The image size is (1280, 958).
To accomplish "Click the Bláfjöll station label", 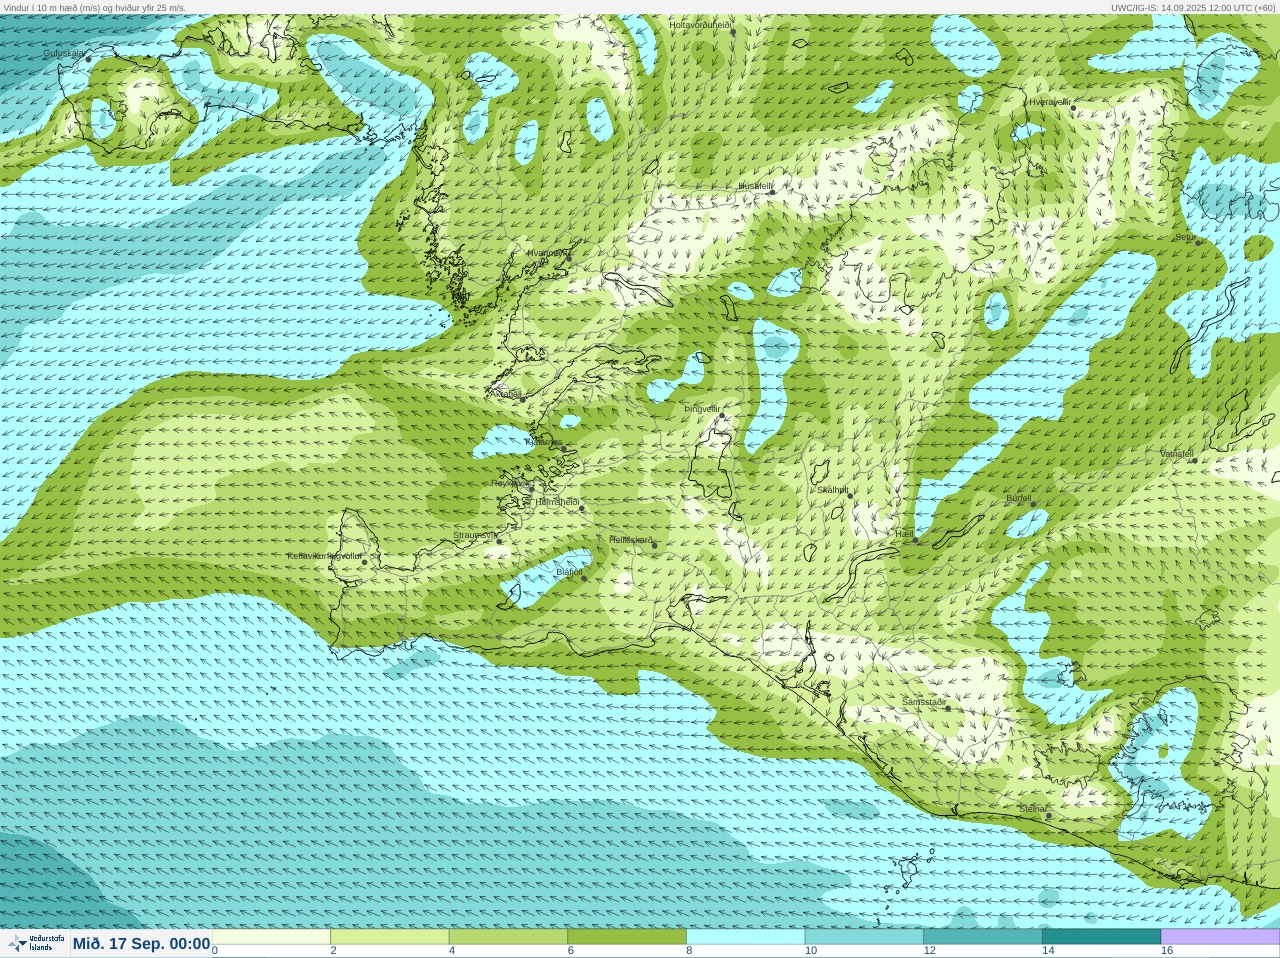I will [x=569, y=572].
